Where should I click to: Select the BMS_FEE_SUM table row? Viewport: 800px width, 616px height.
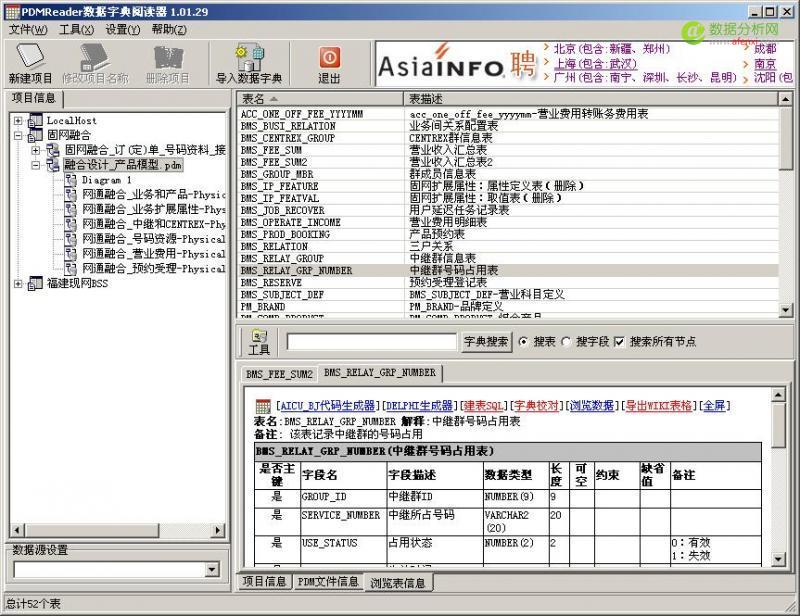509,150
